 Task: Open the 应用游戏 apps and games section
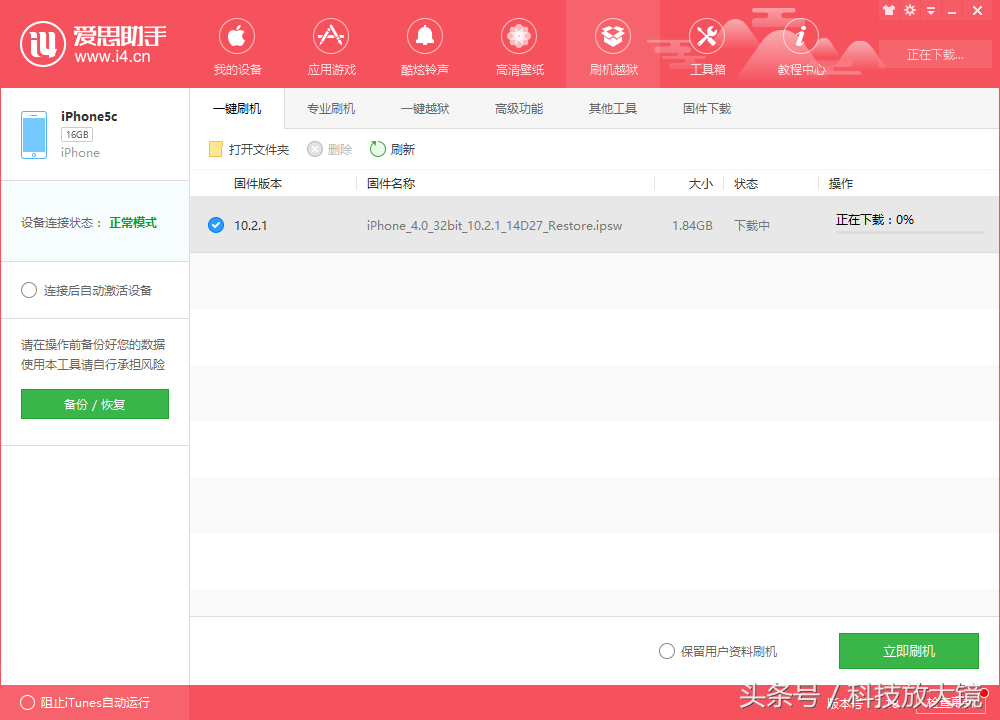(x=330, y=45)
